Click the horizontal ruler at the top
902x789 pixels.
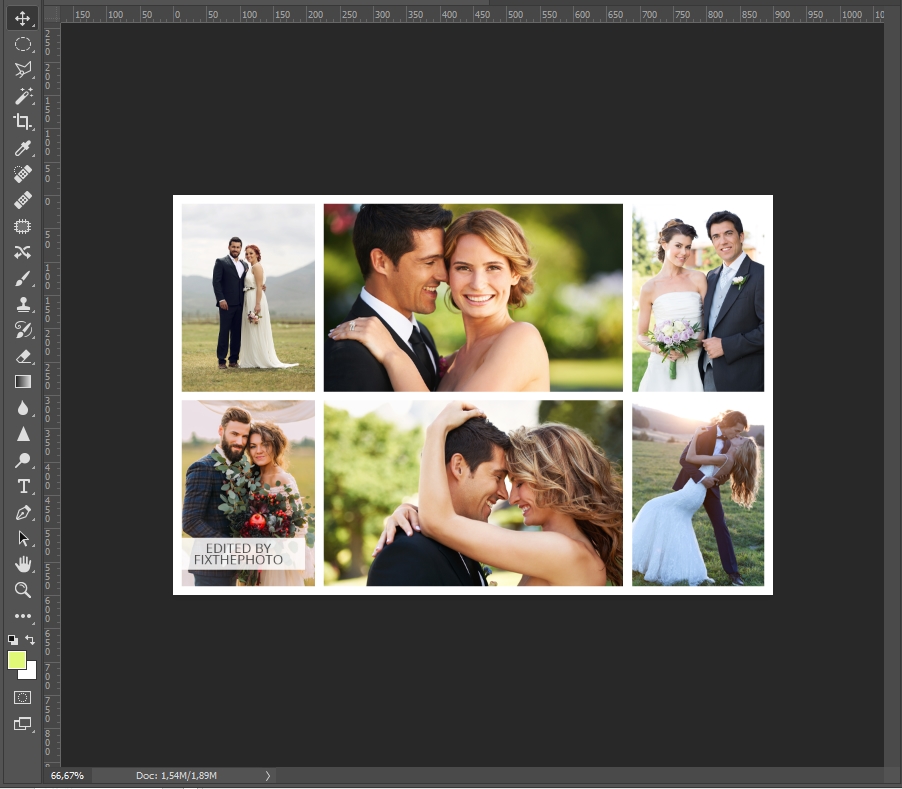tap(472, 14)
